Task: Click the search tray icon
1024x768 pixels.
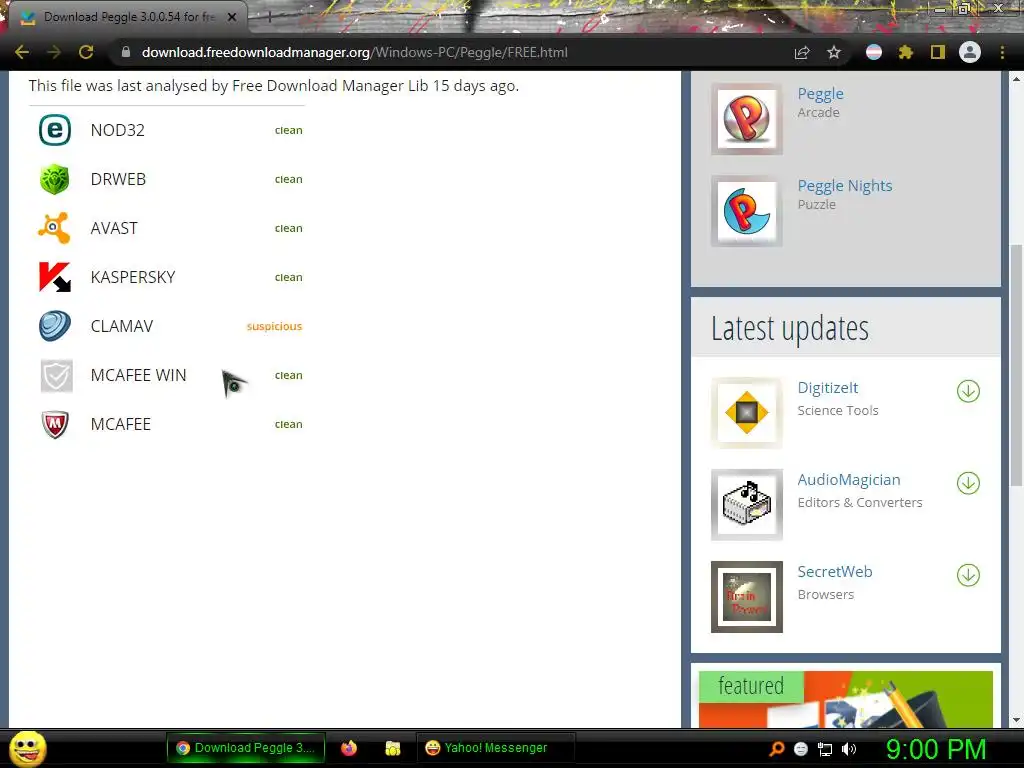Action: pos(776,749)
